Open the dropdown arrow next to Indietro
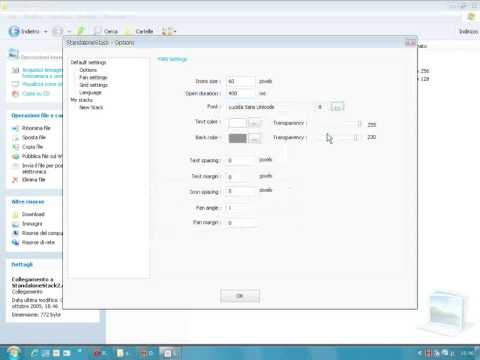This screenshot has height=360, width=480. 46,32
